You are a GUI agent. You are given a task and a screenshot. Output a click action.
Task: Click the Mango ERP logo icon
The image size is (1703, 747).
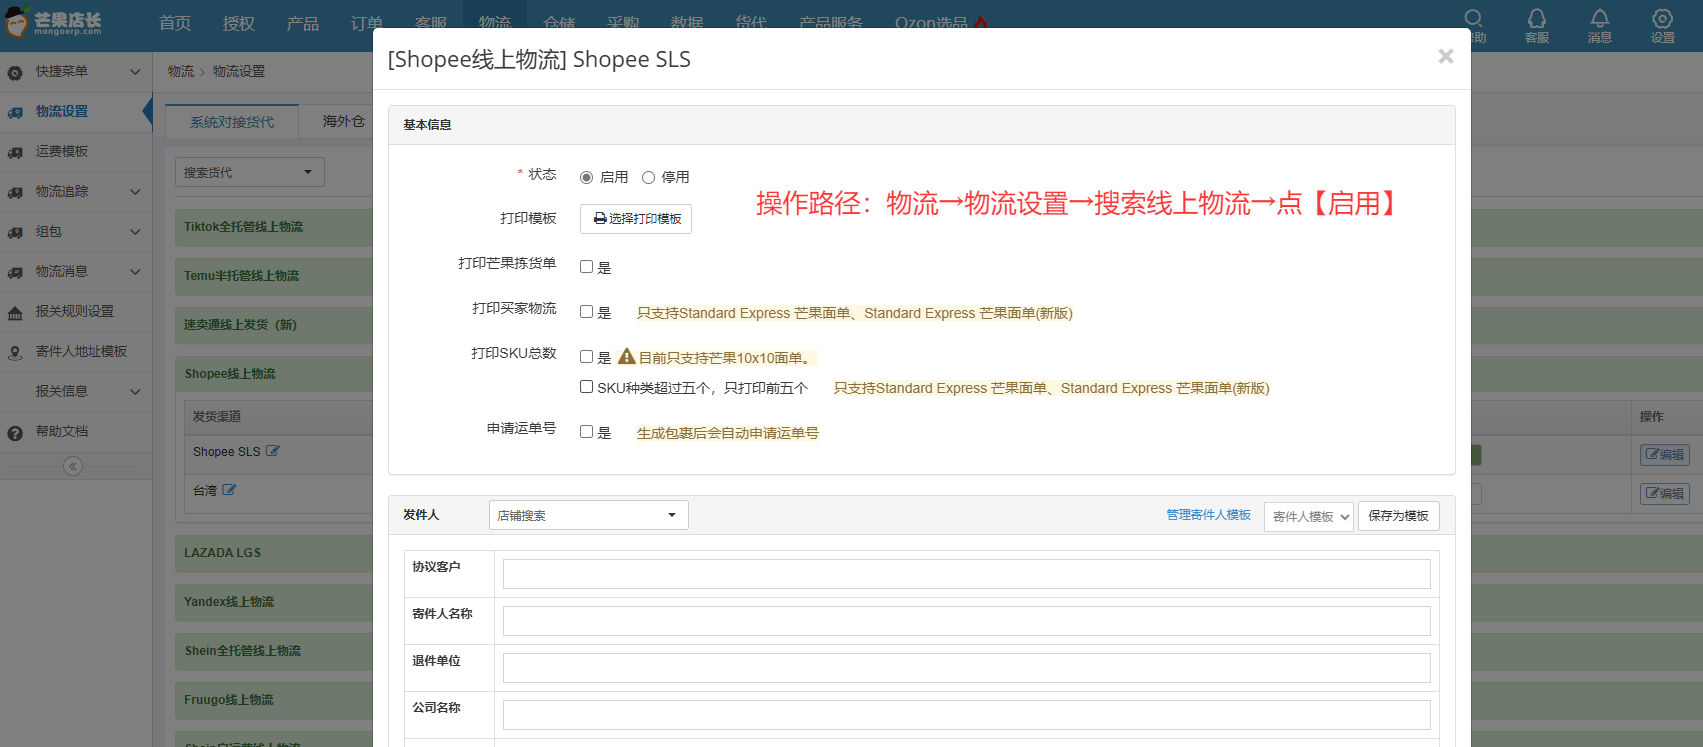tap(16, 22)
